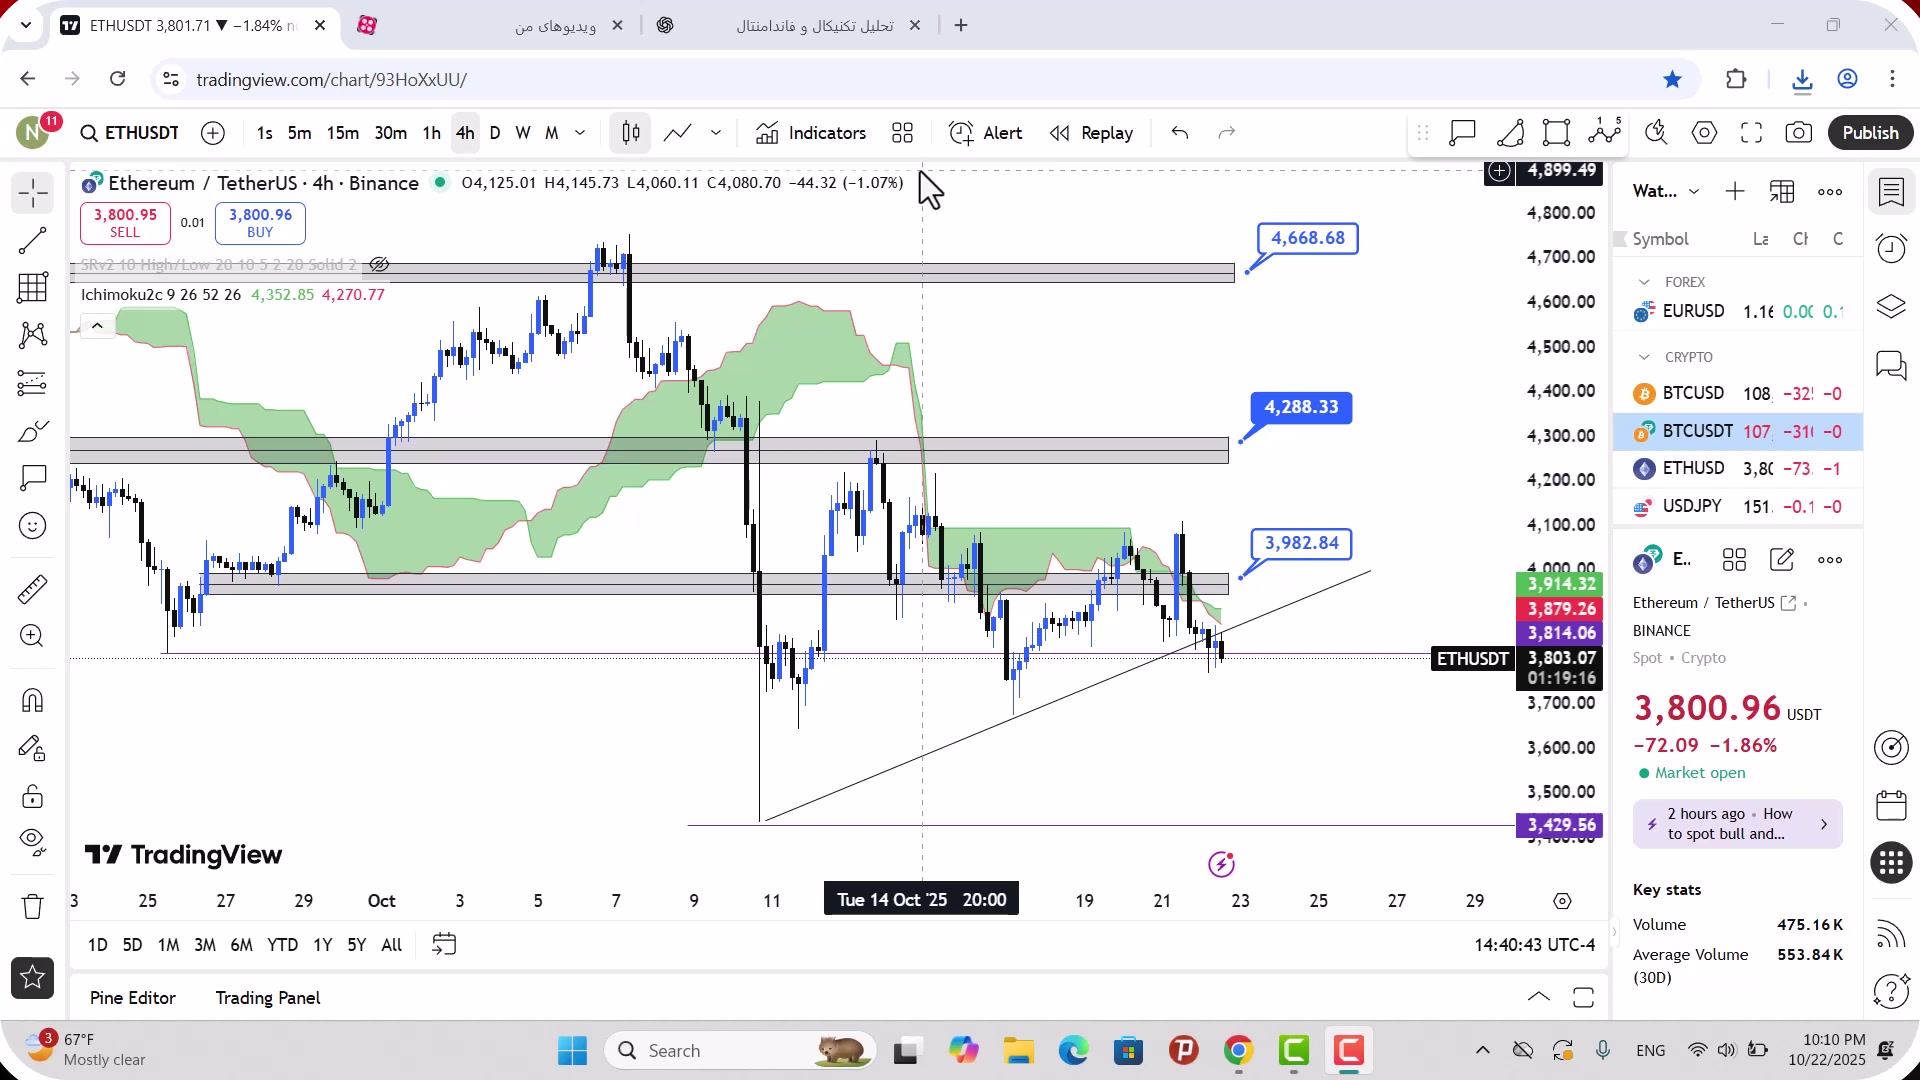This screenshot has width=1920, height=1080.
Task: Add symbol to the watchlist
Action: [1735, 192]
